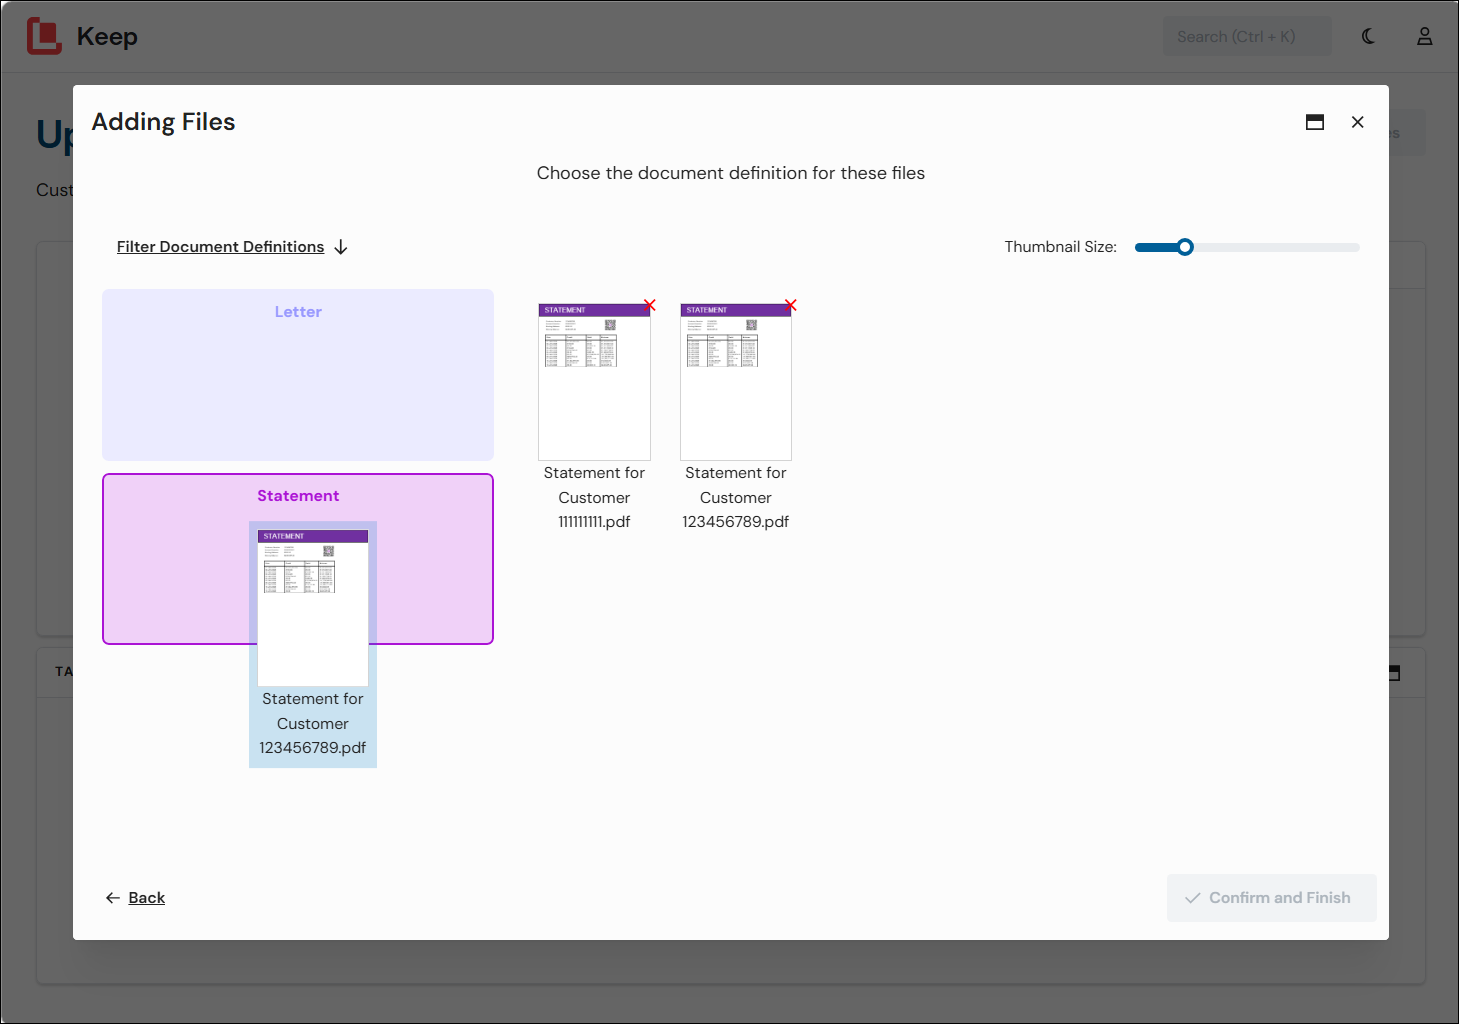The height and width of the screenshot is (1024, 1459).
Task: Click the checkmark icon on Confirm and Finish
Action: (x=1193, y=898)
